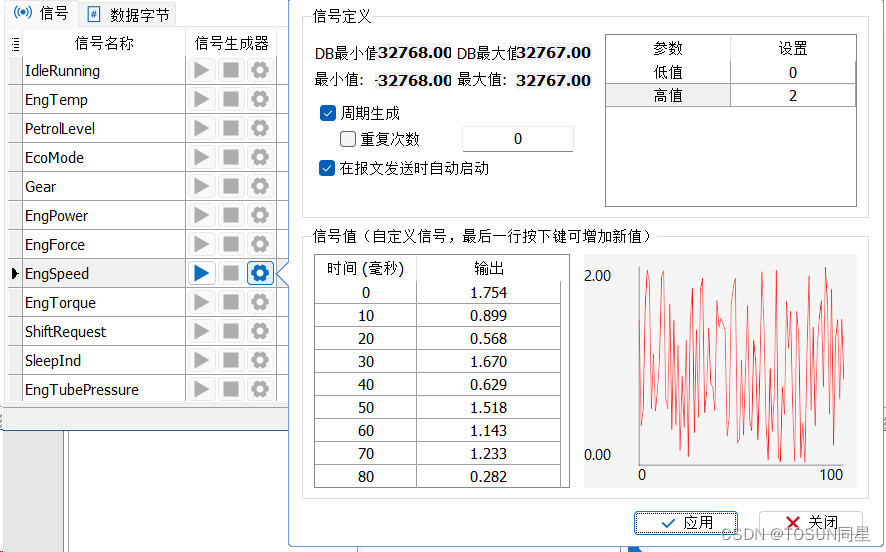Start the EngForce signal generator
The width and height of the screenshot is (886, 552).
[x=201, y=244]
